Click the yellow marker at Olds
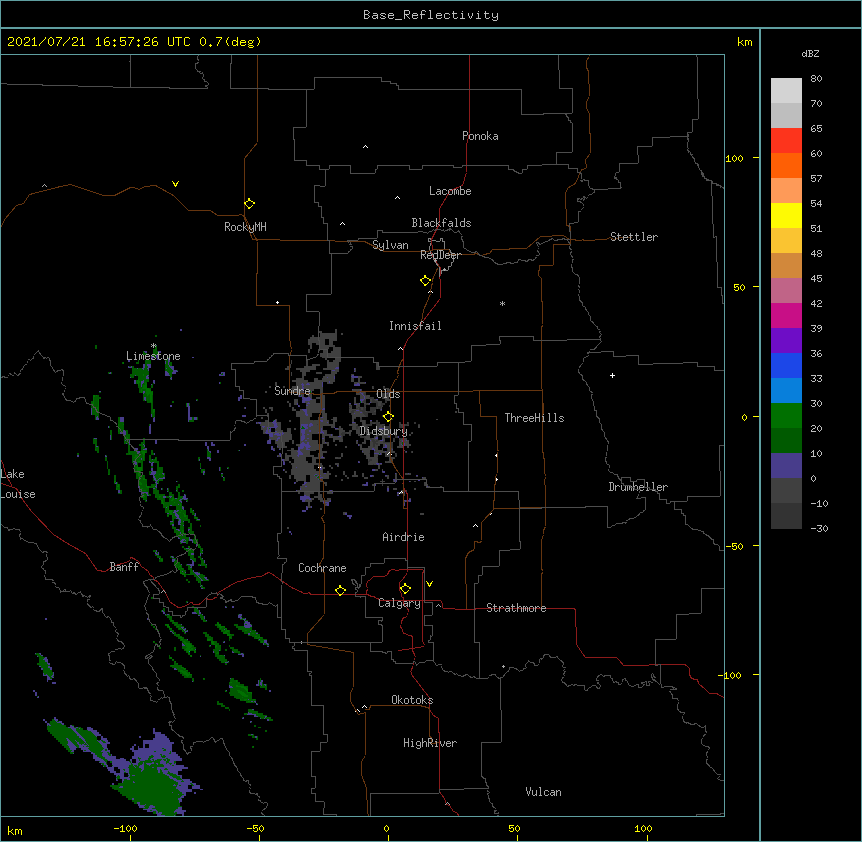This screenshot has width=862, height=842. 388,416
